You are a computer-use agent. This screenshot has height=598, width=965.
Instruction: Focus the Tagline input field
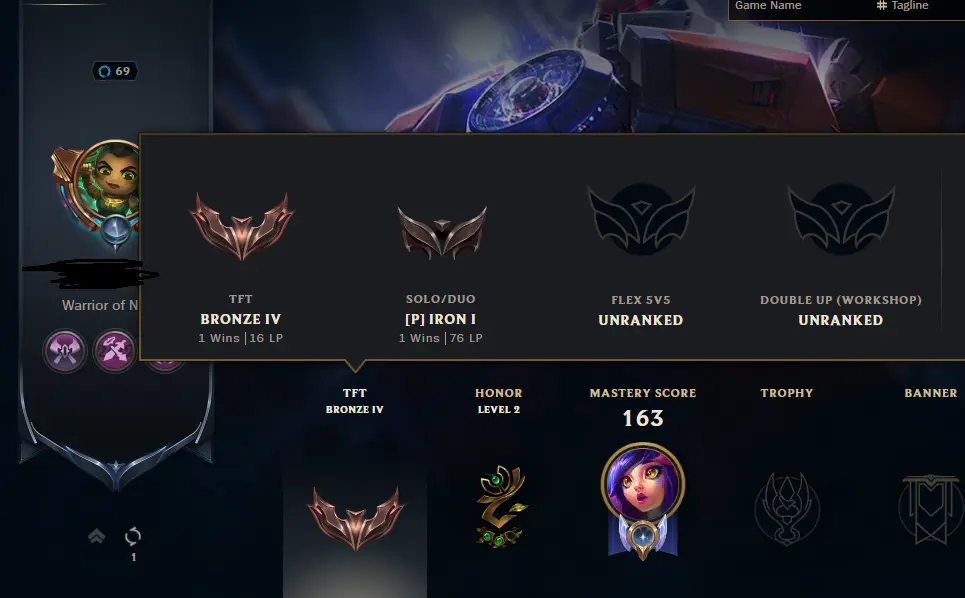(918, 7)
